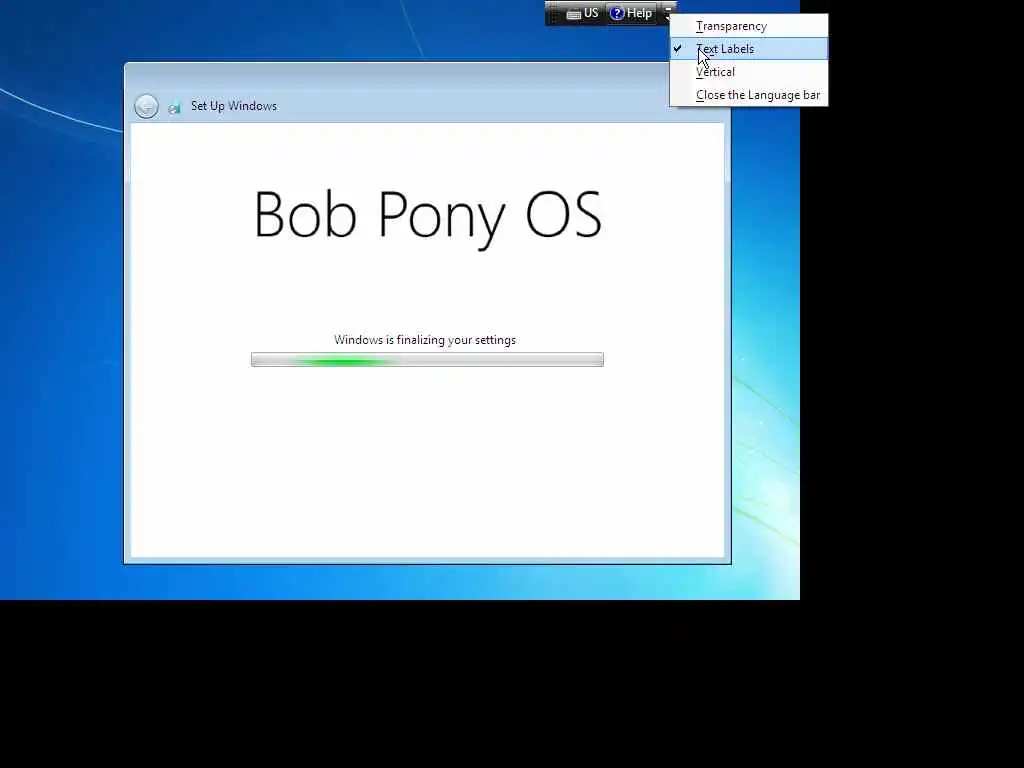This screenshot has width=1024, height=768.
Task: Click Close the Language bar entry
Action: (748, 95)
